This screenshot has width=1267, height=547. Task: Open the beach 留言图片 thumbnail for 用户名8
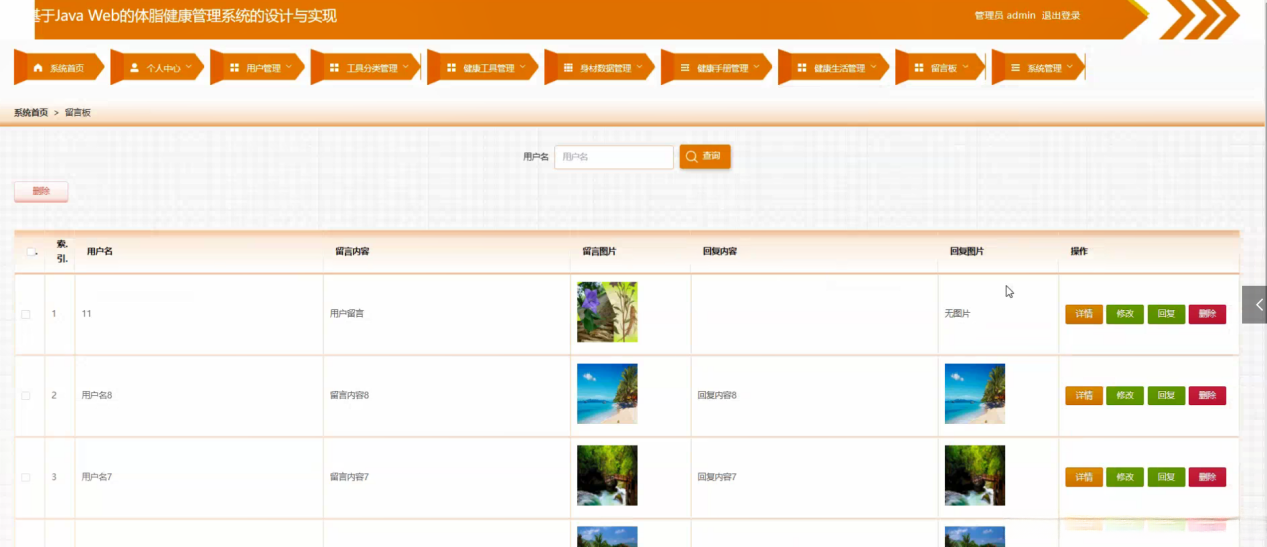click(607, 394)
